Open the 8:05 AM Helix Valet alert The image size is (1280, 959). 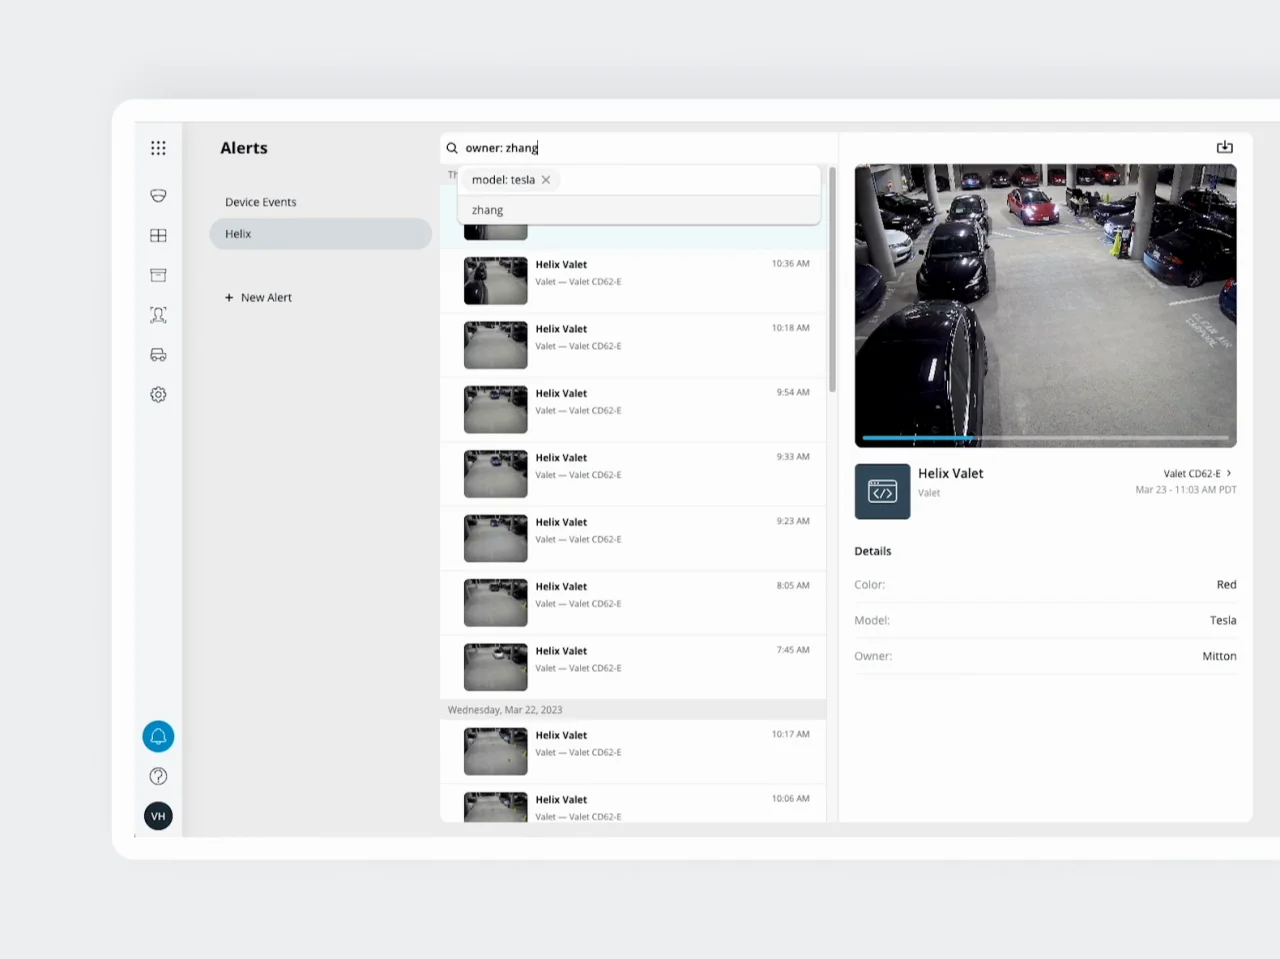point(633,603)
